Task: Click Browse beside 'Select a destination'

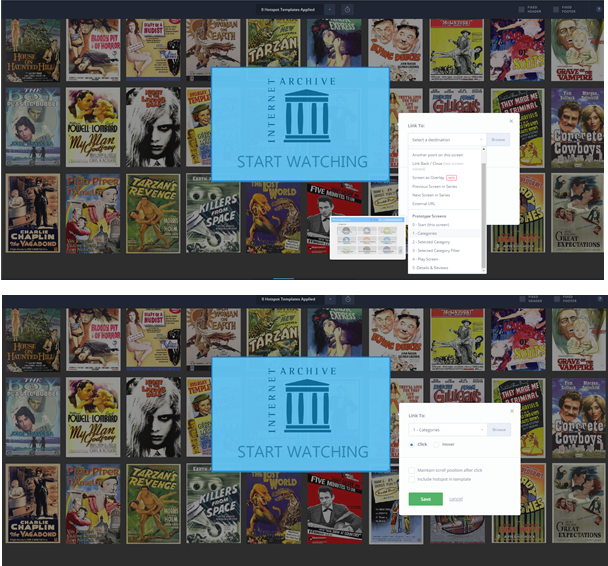Action: pos(498,140)
